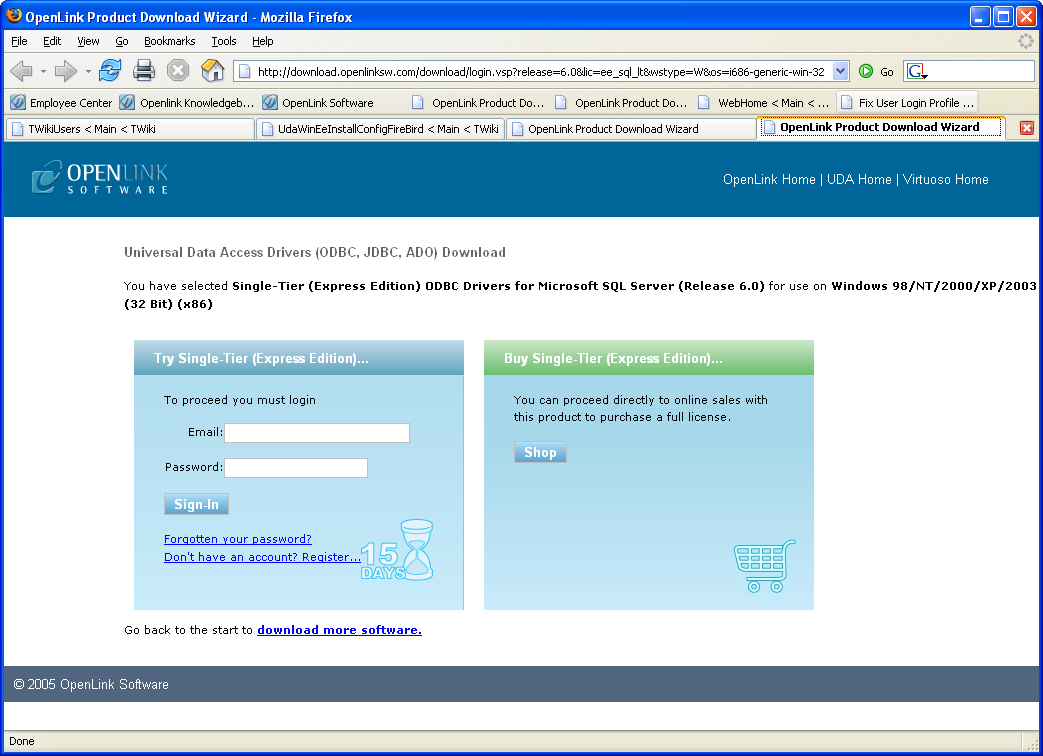The image size is (1043, 756).
Task: Click the Sign-In button
Action: pyautogui.click(x=196, y=504)
